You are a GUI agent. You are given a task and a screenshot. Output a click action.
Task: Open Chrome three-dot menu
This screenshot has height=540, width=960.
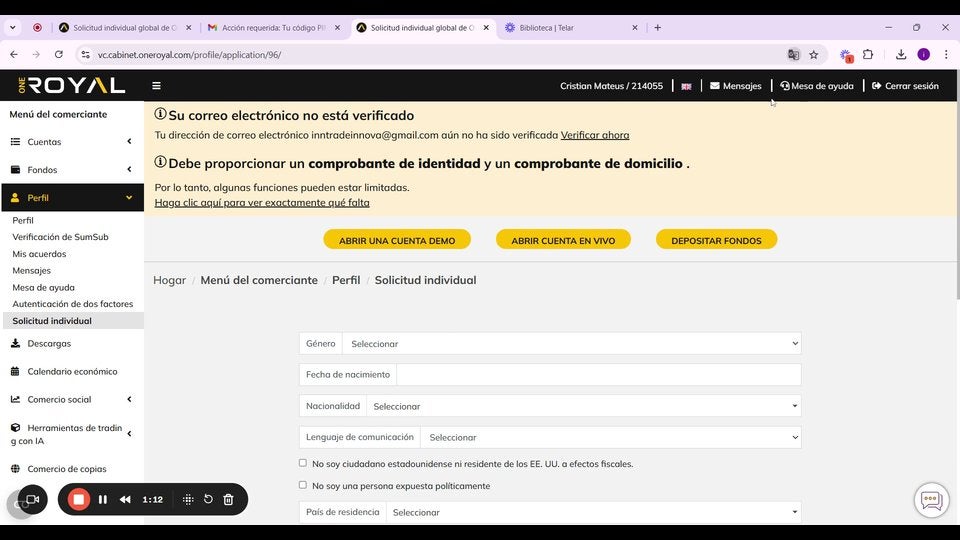pyautogui.click(x=946, y=54)
